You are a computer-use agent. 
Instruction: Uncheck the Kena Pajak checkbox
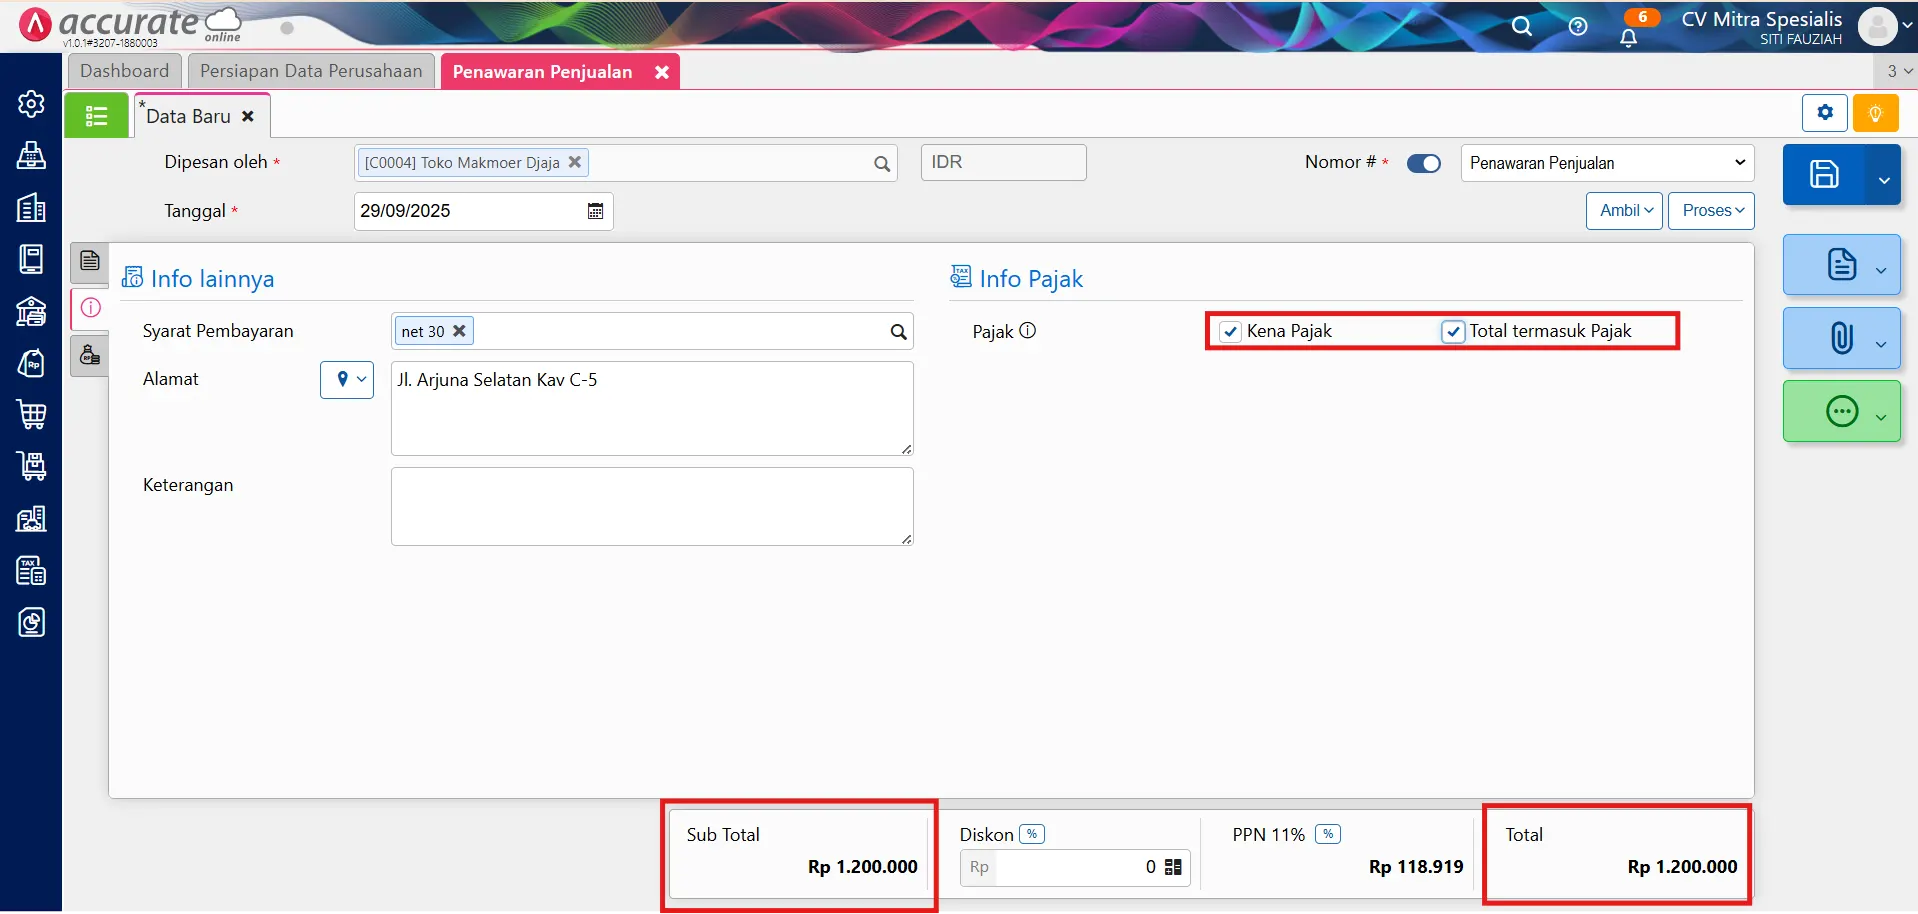pos(1230,332)
